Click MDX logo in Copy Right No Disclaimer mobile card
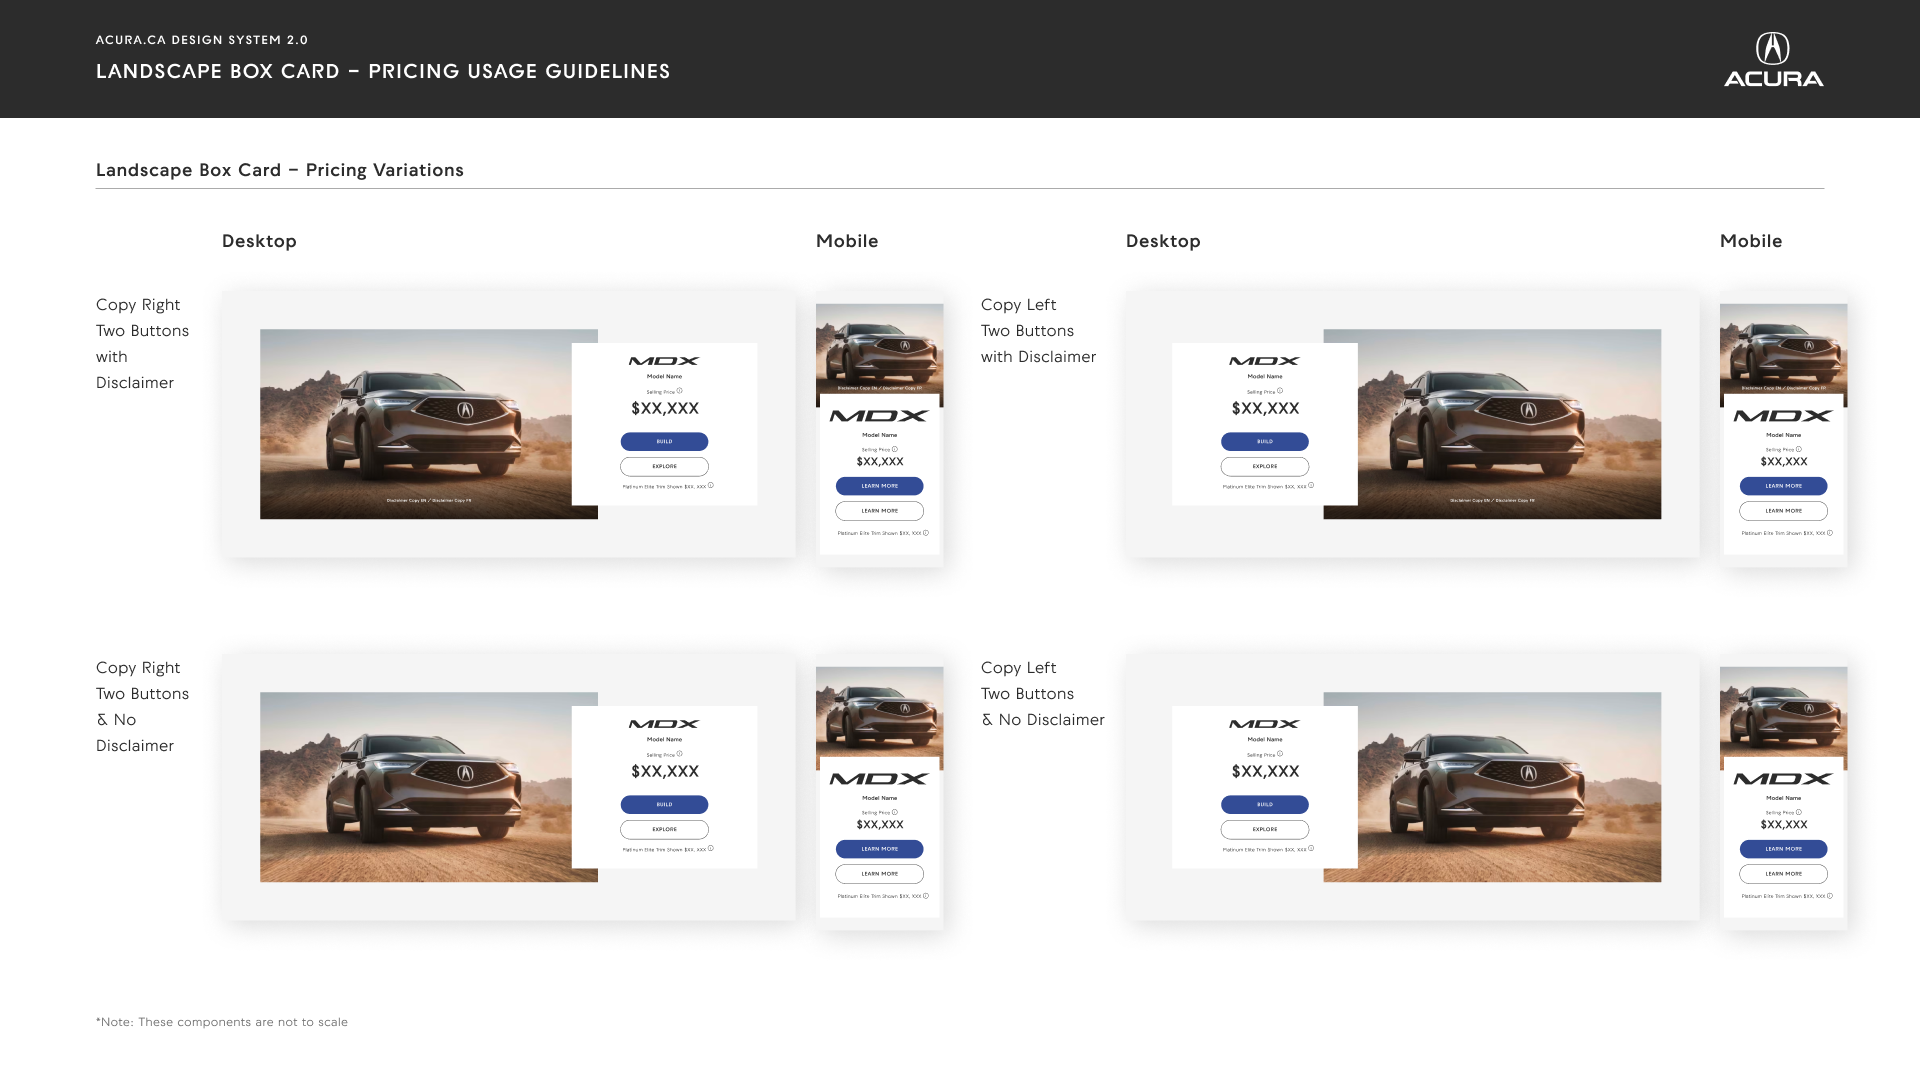This screenshot has width=1920, height=1080. pyautogui.click(x=880, y=779)
